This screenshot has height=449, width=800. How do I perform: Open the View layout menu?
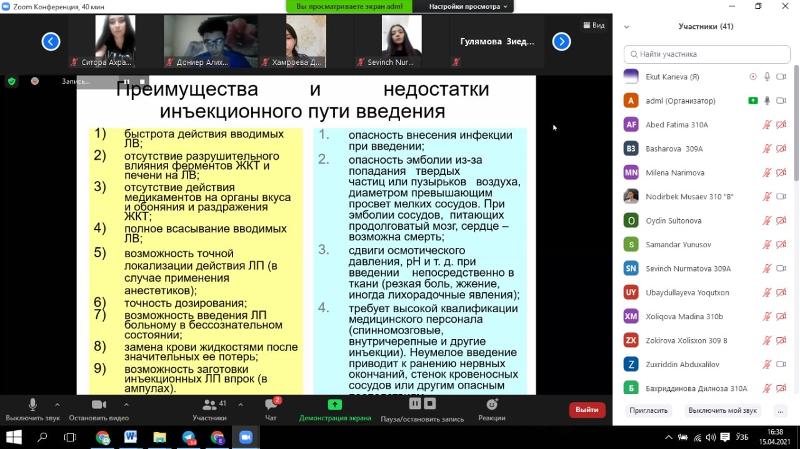tap(596, 25)
